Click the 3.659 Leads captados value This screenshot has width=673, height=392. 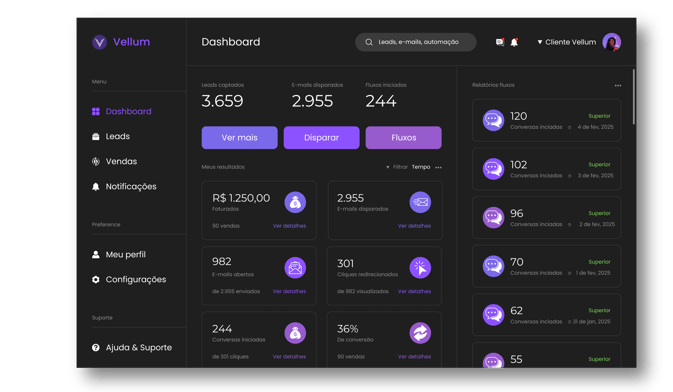[222, 101]
